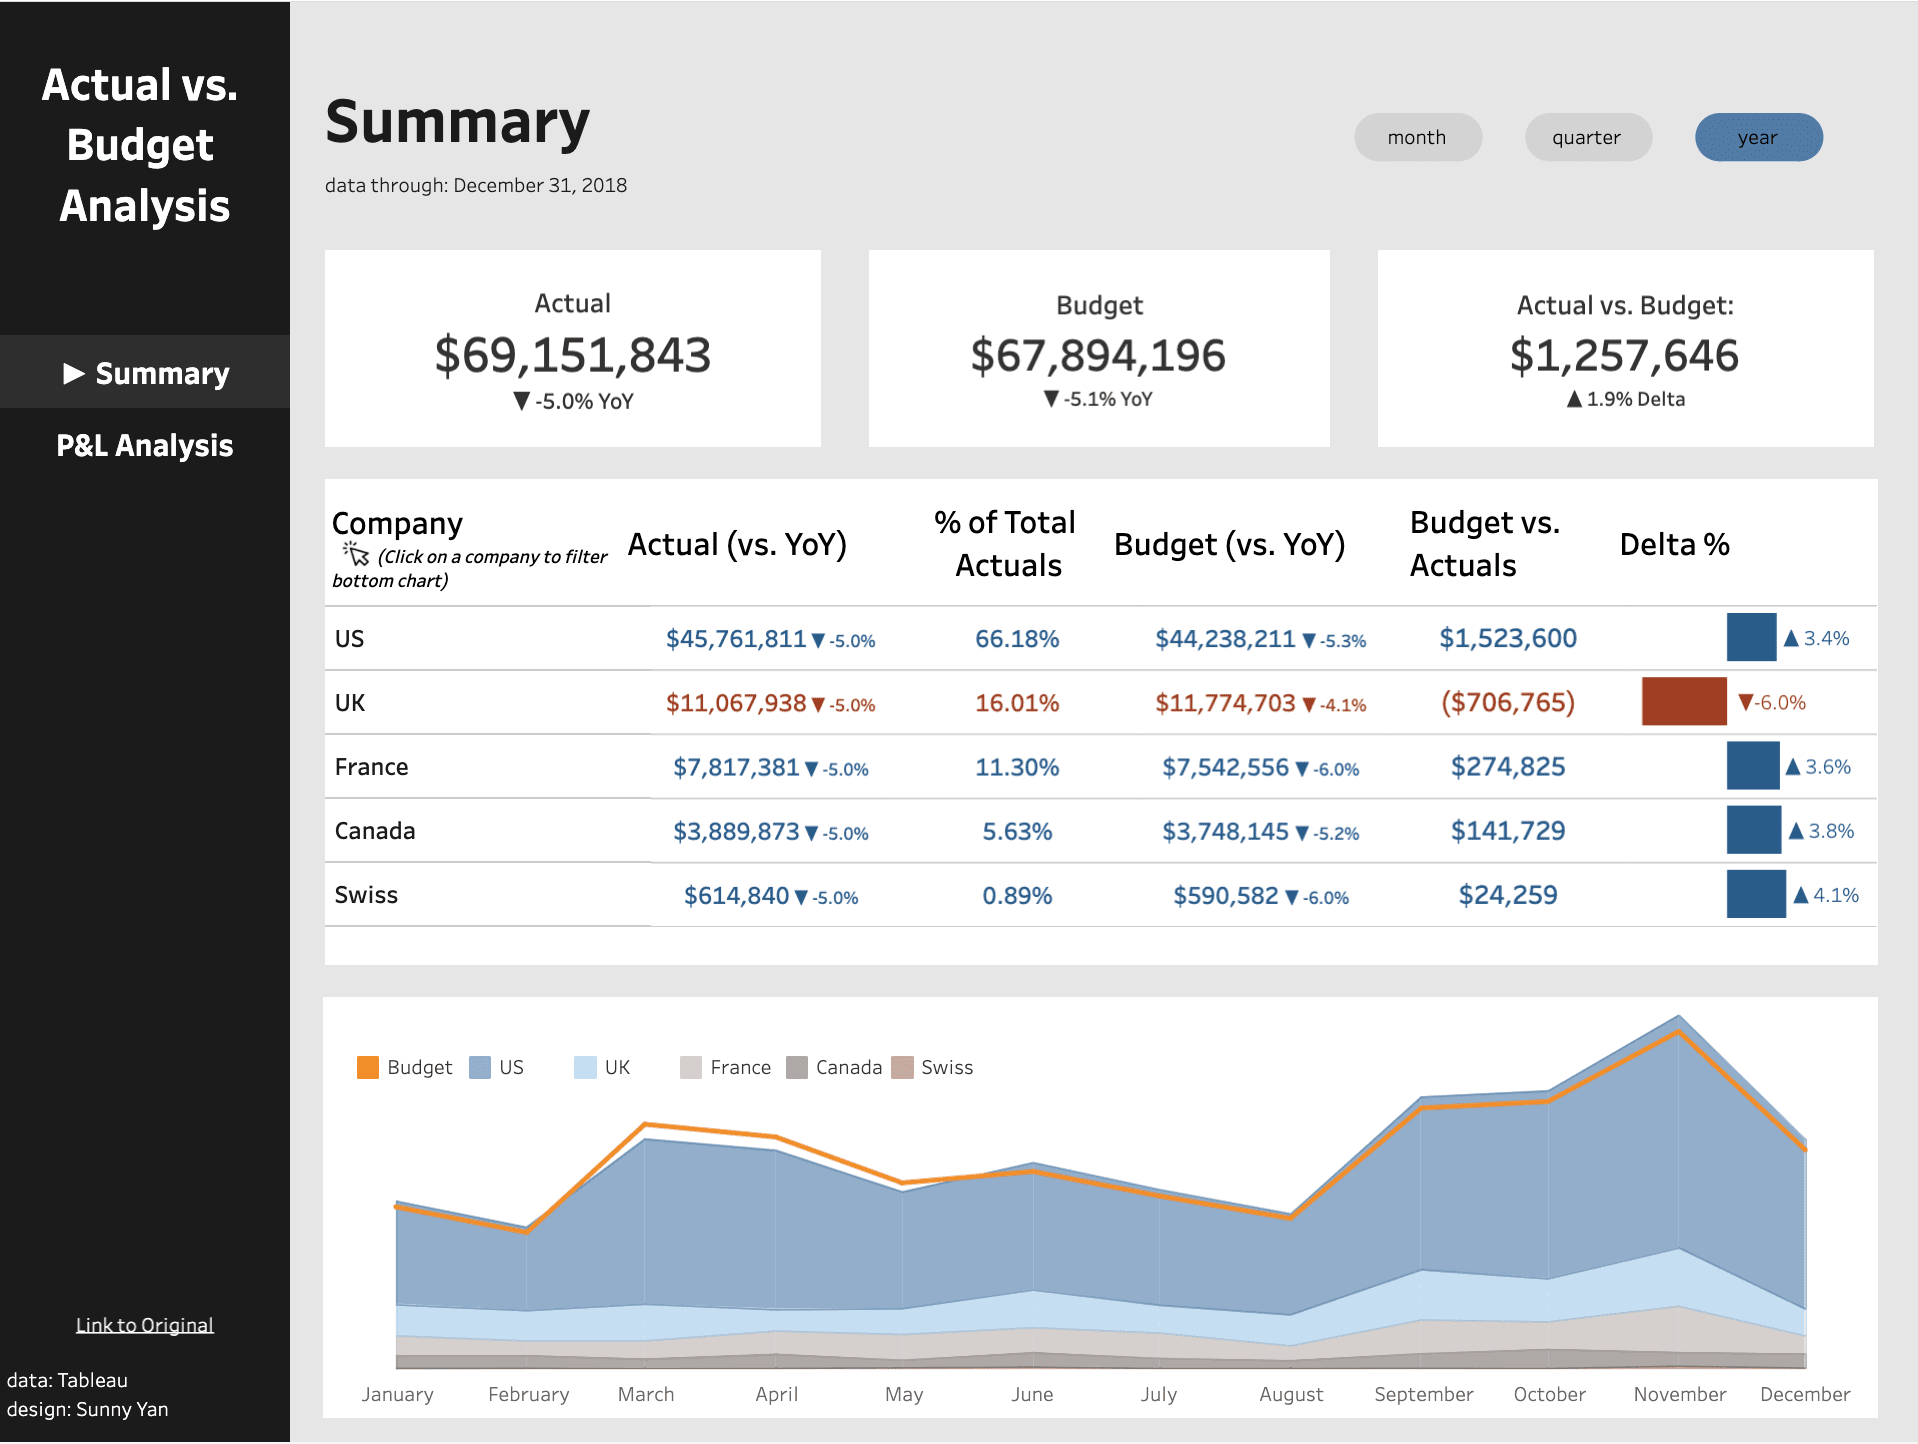Open the Link to Original hyperlink
The height and width of the screenshot is (1444, 1918).
coord(145,1325)
